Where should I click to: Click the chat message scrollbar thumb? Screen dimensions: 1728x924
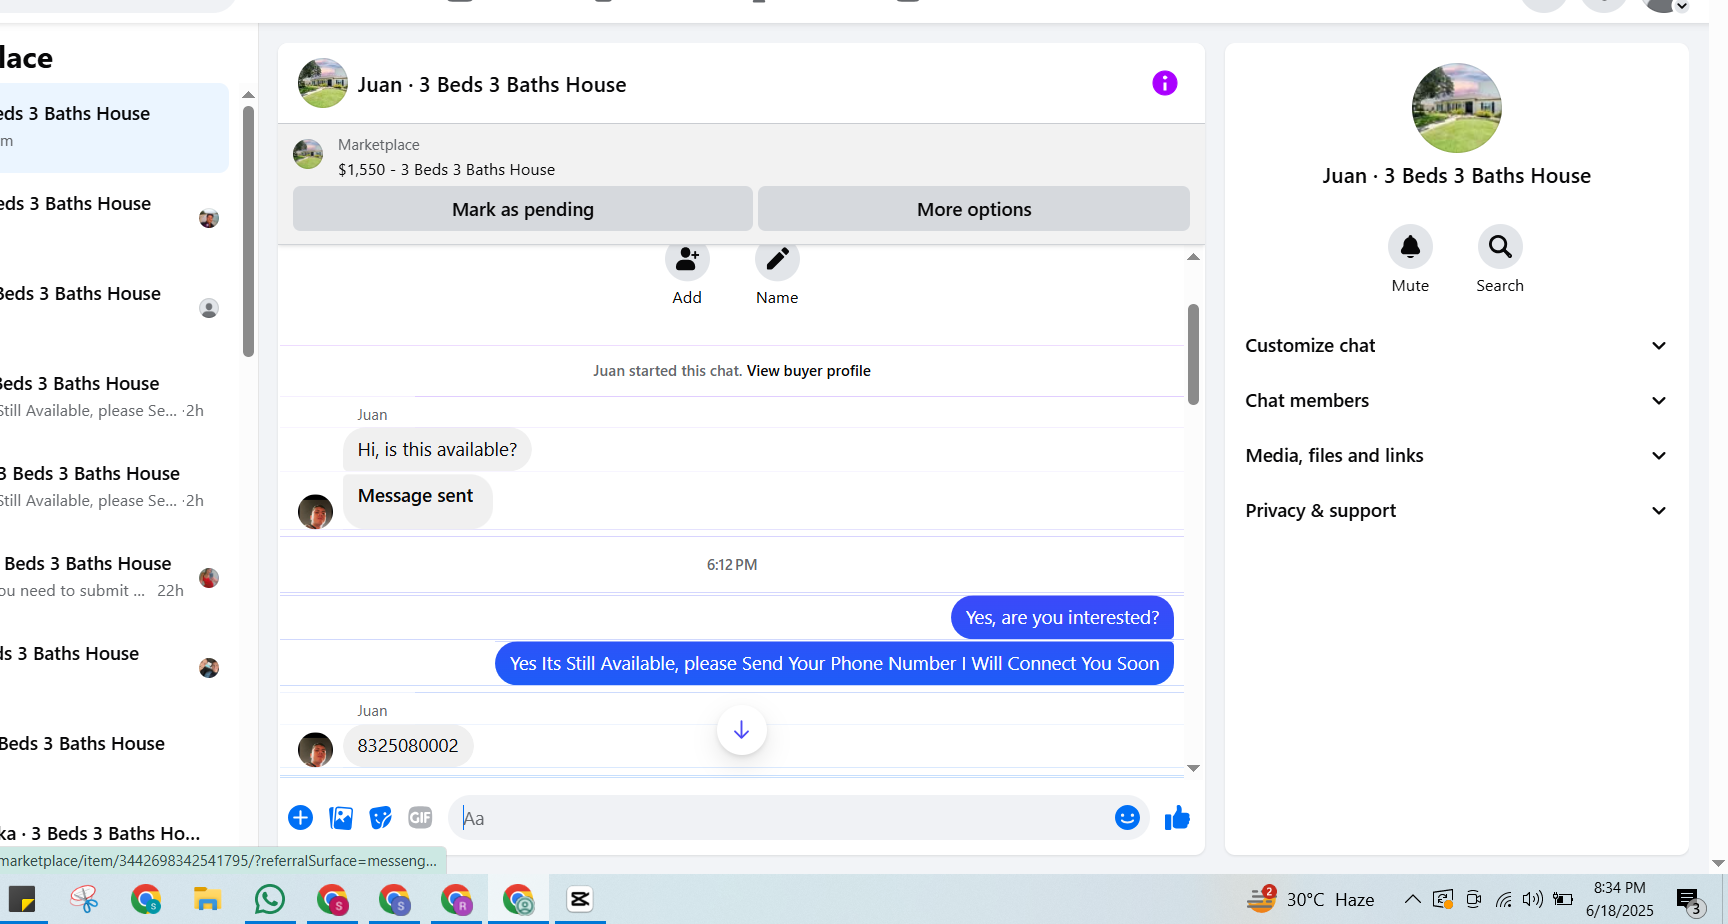(x=1193, y=354)
